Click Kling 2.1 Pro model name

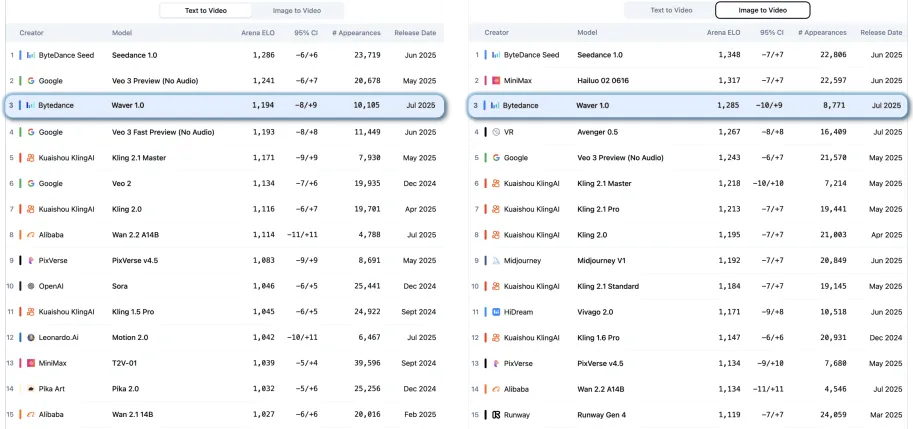click(598, 209)
